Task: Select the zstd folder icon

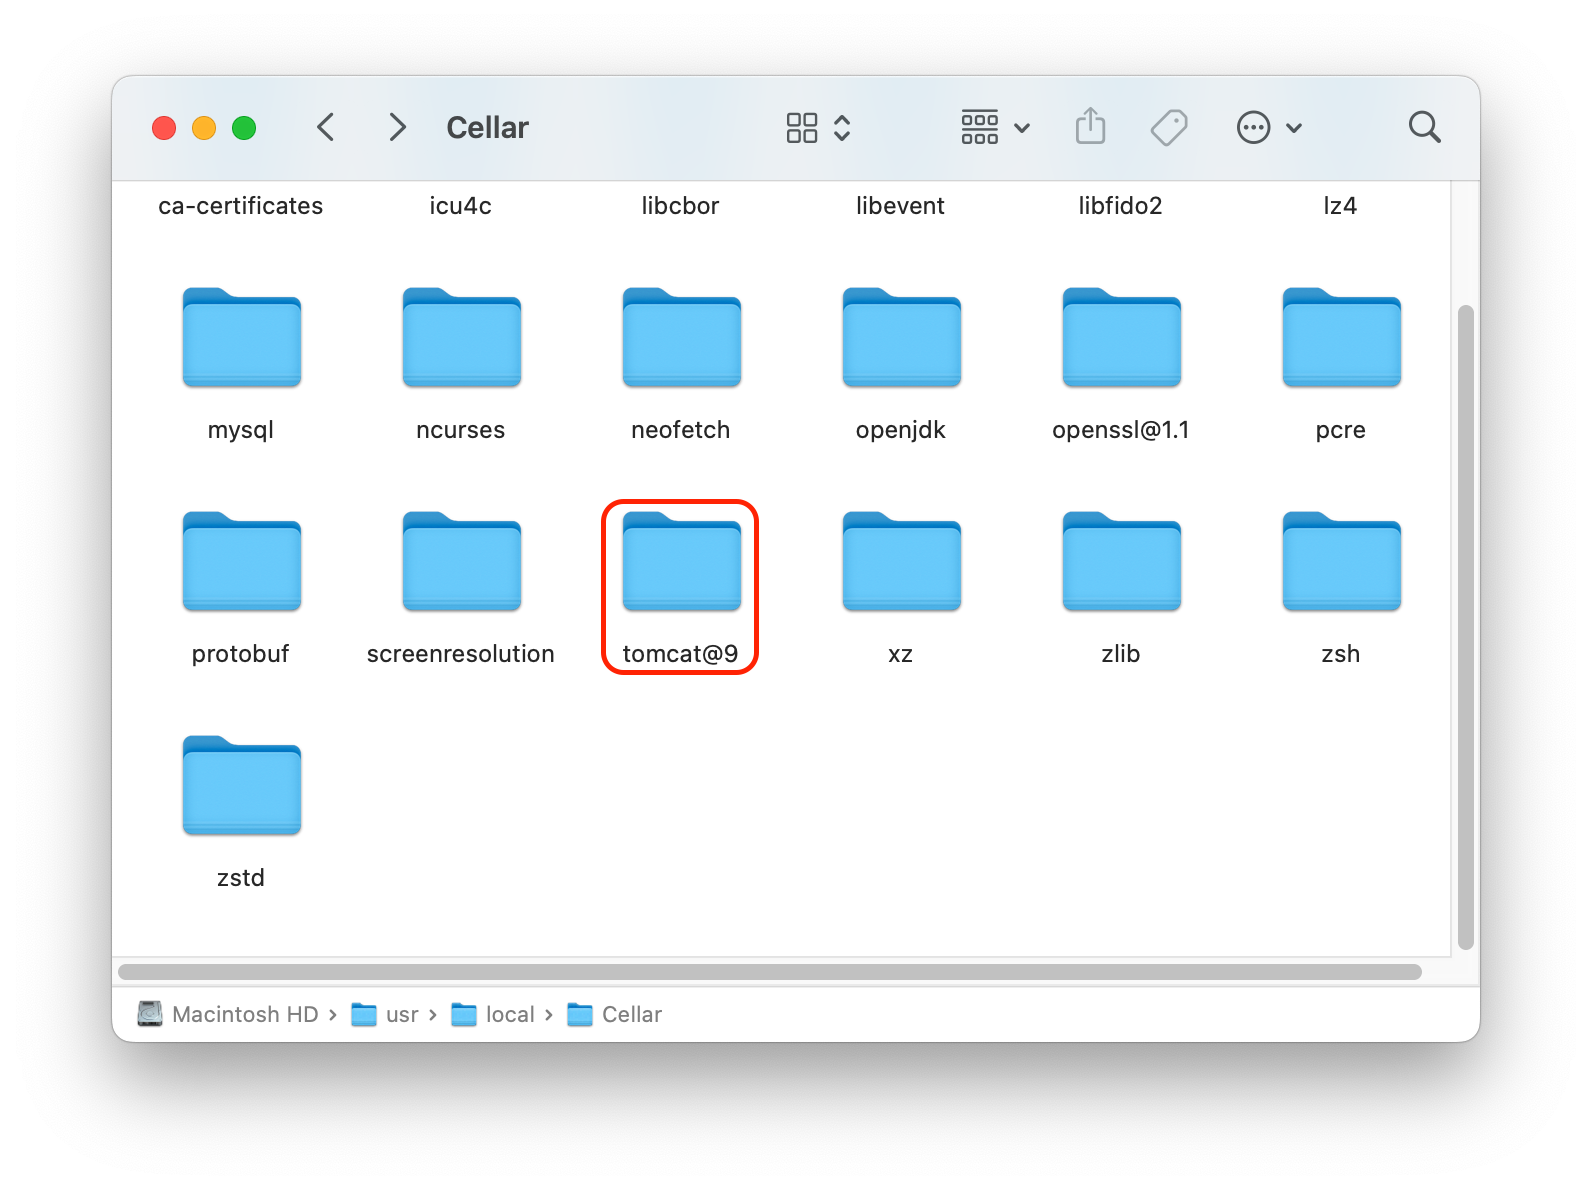Action: [x=241, y=786]
